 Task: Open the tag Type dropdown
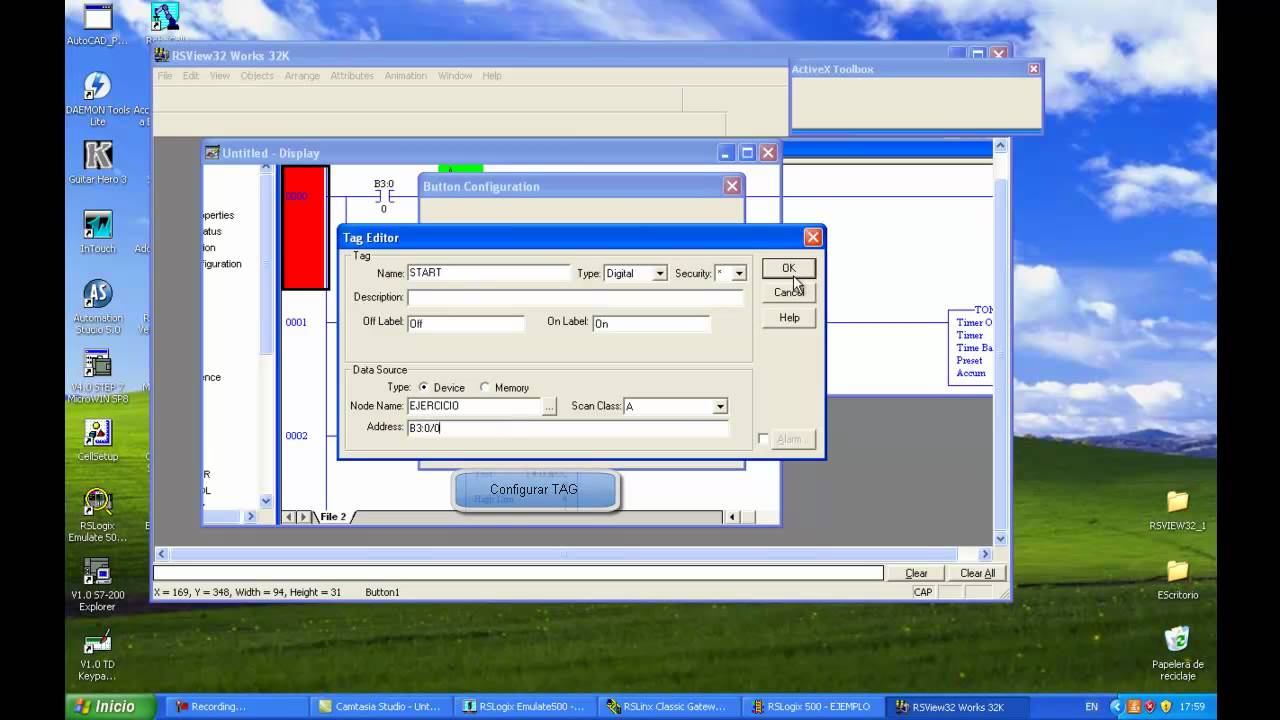coord(660,273)
